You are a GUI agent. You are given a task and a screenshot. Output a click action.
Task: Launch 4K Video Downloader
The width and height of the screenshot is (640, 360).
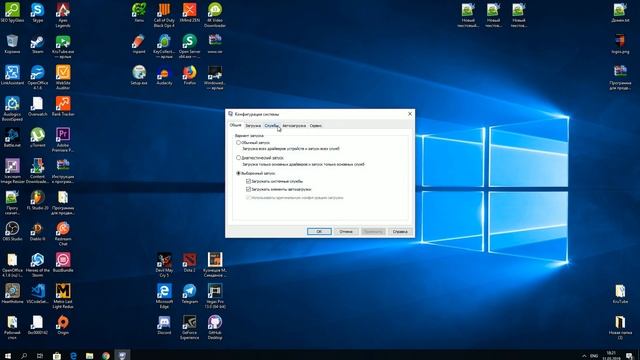(x=215, y=15)
